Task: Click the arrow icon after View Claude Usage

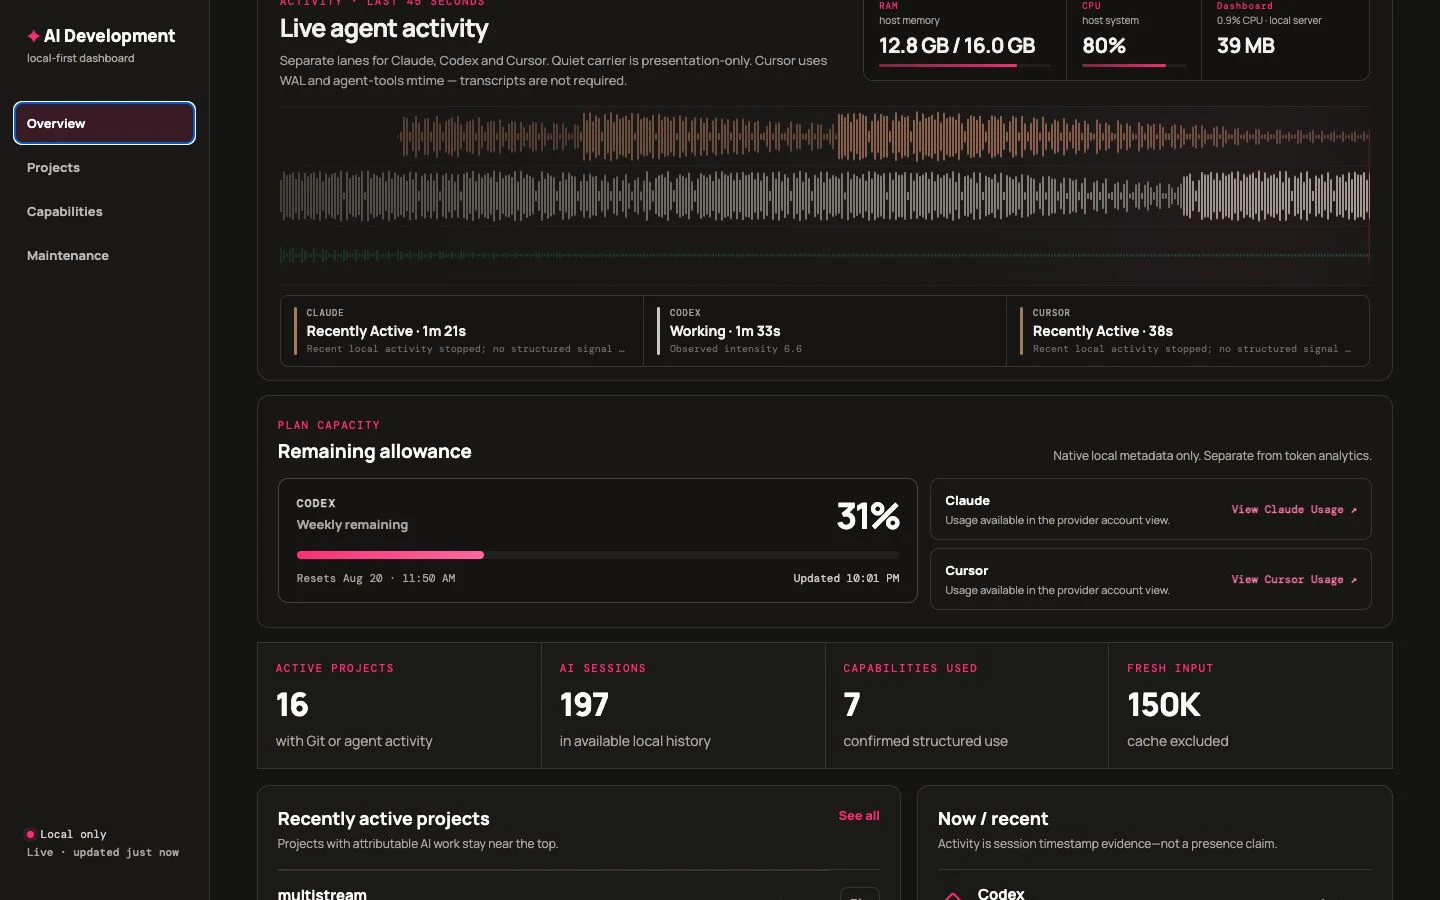Action: pyautogui.click(x=1354, y=510)
